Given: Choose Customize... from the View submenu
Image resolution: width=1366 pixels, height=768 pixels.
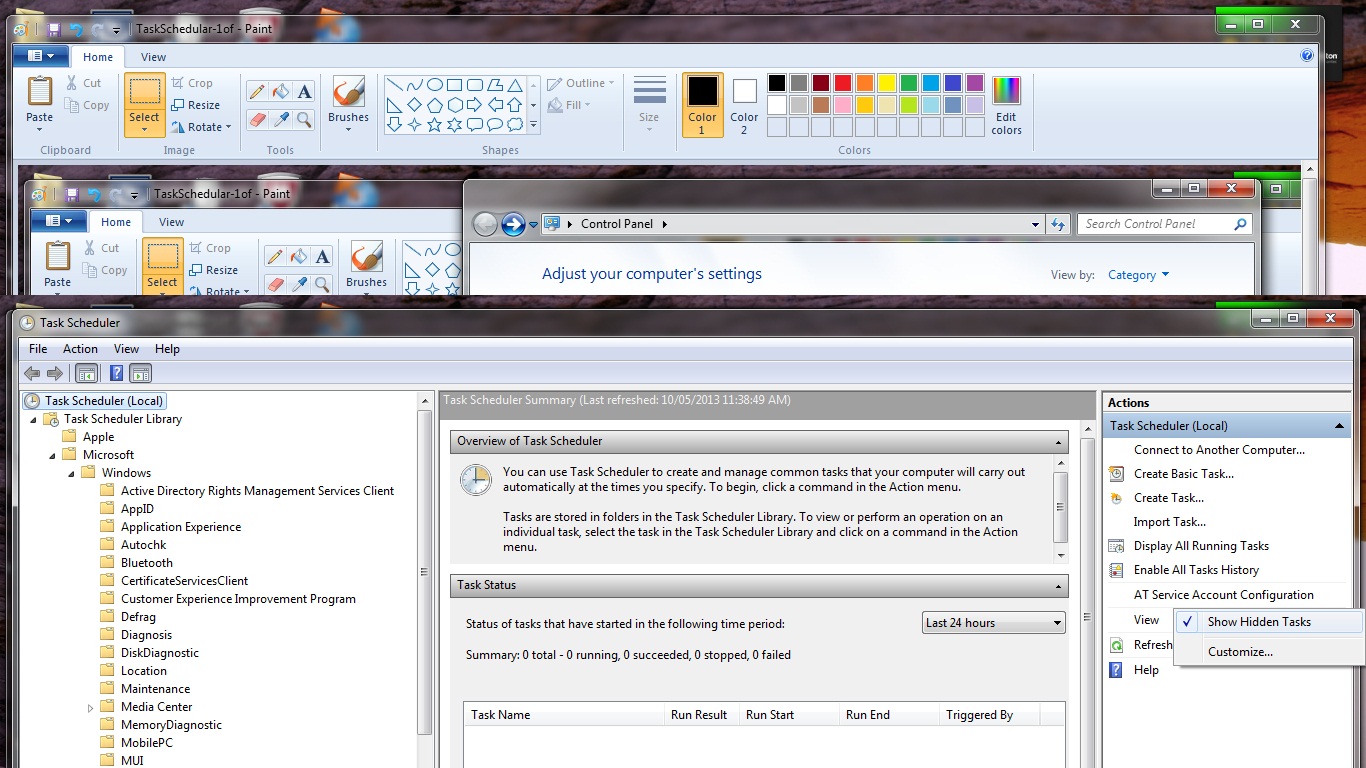Looking at the screenshot, I should coord(1240,652).
